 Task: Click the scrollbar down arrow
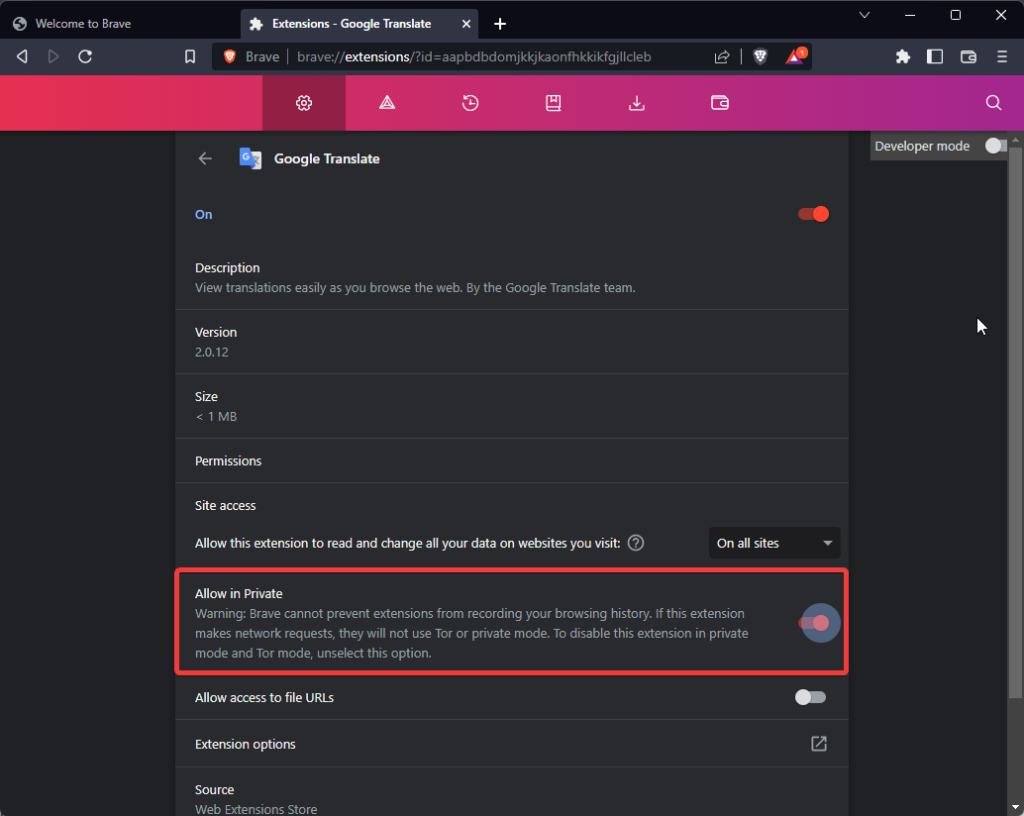point(1015,808)
